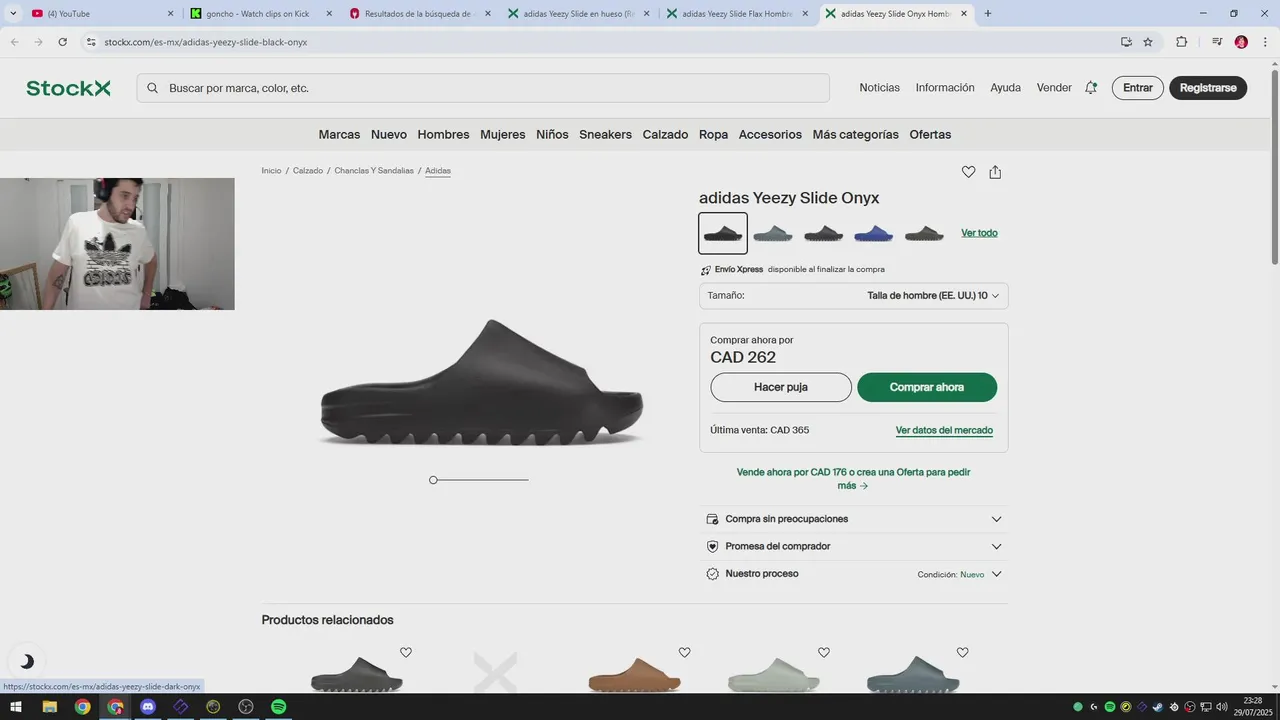This screenshot has width=1280, height=720.
Task: Click the Vender header link
Action: [x=1054, y=88]
